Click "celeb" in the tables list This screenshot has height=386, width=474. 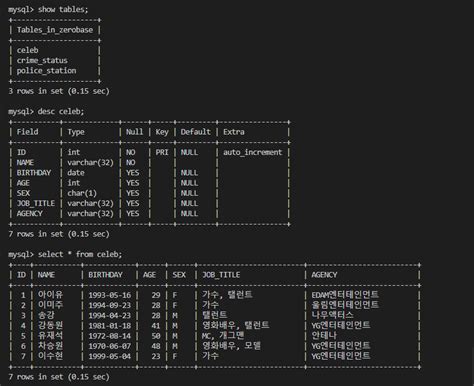coord(28,50)
